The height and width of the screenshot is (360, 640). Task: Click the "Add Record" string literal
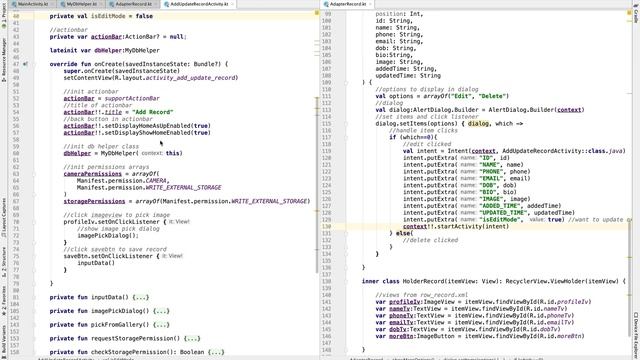[x=152, y=112]
